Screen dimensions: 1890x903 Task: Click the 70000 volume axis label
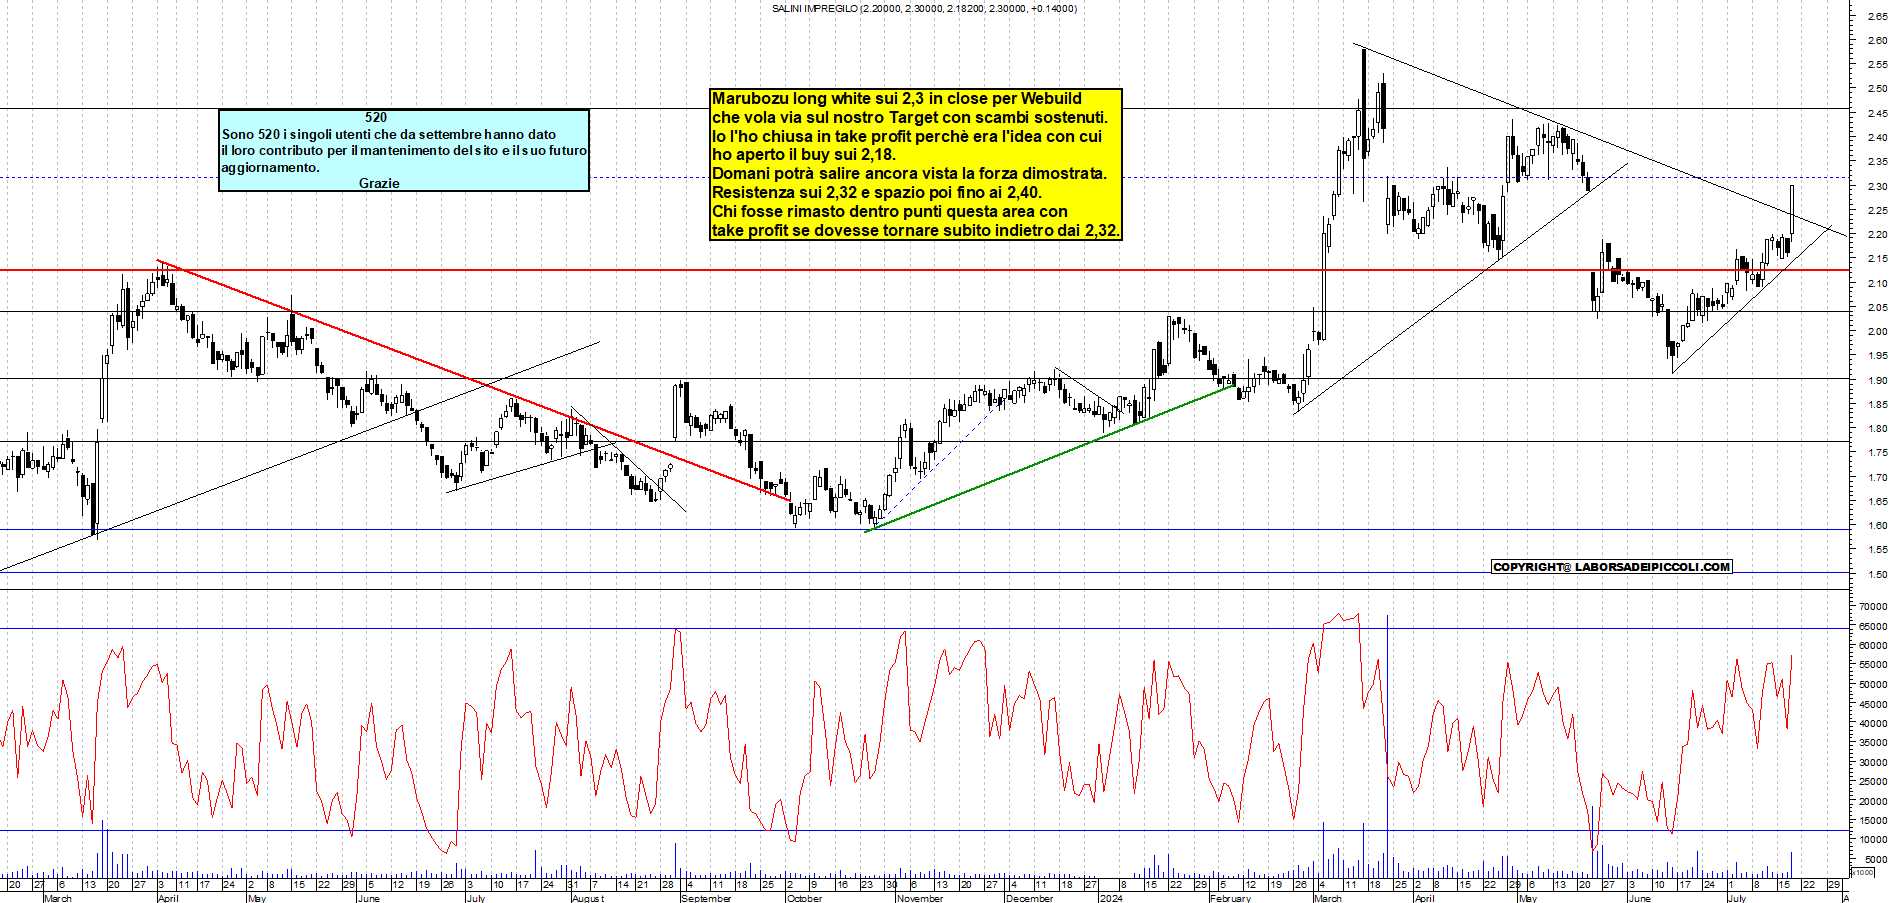click(x=1873, y=607)
